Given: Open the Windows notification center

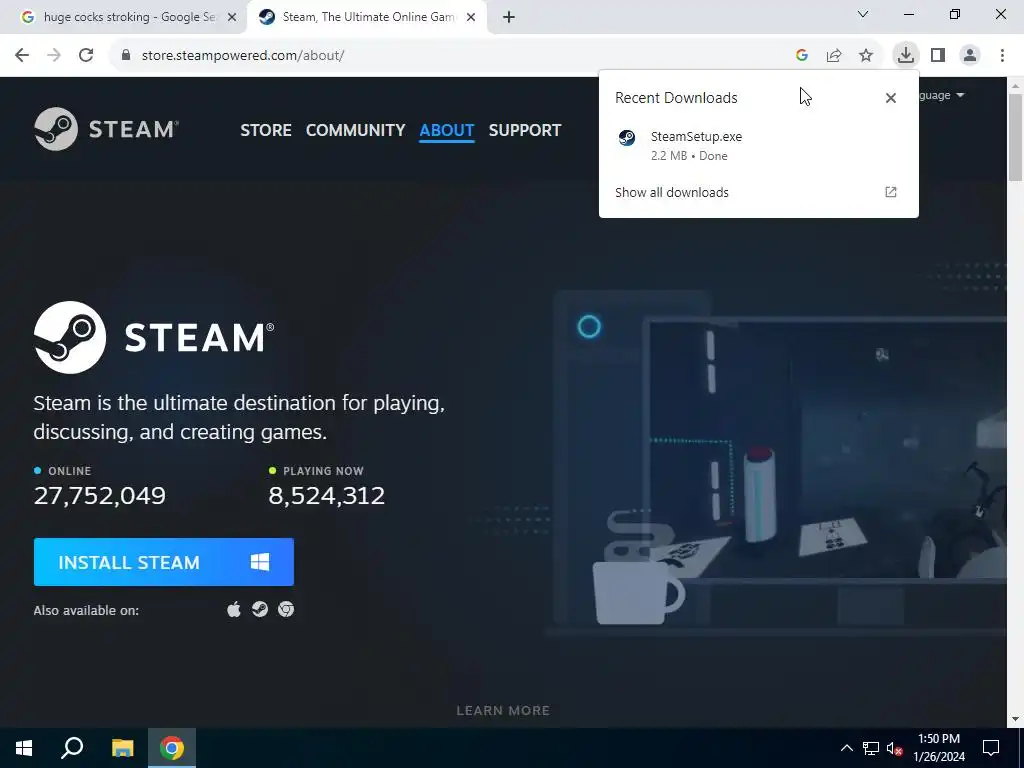Looking at the screenshot, I should coord(991,748).
